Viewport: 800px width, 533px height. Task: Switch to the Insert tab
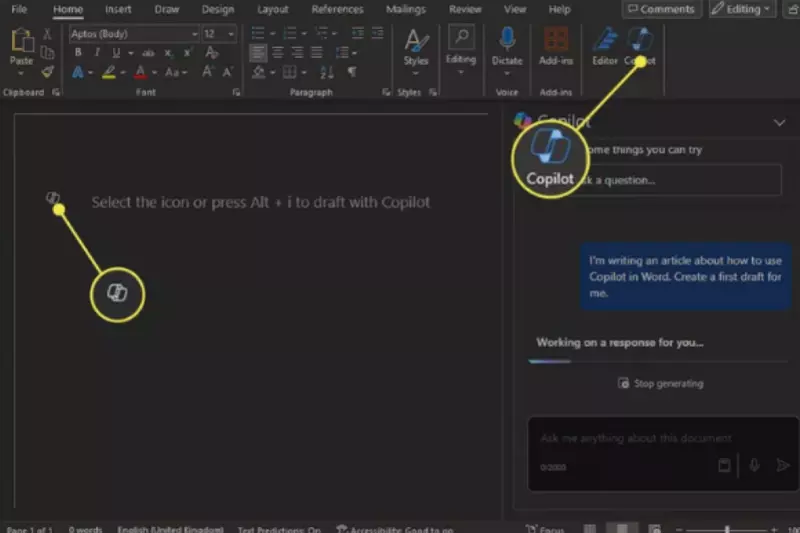(x=118, y=9)
